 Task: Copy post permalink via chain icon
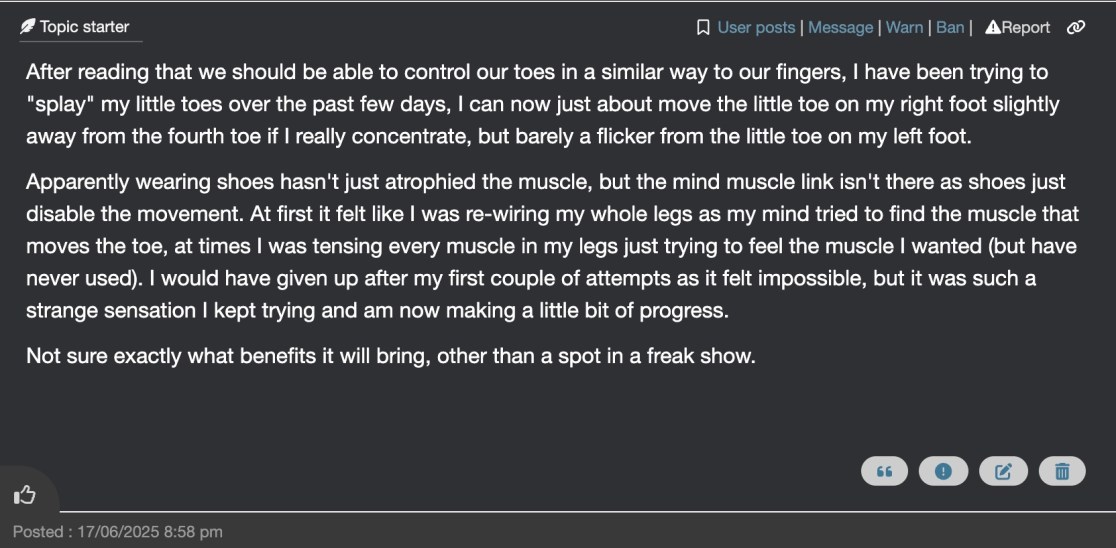pos(1076,28)
